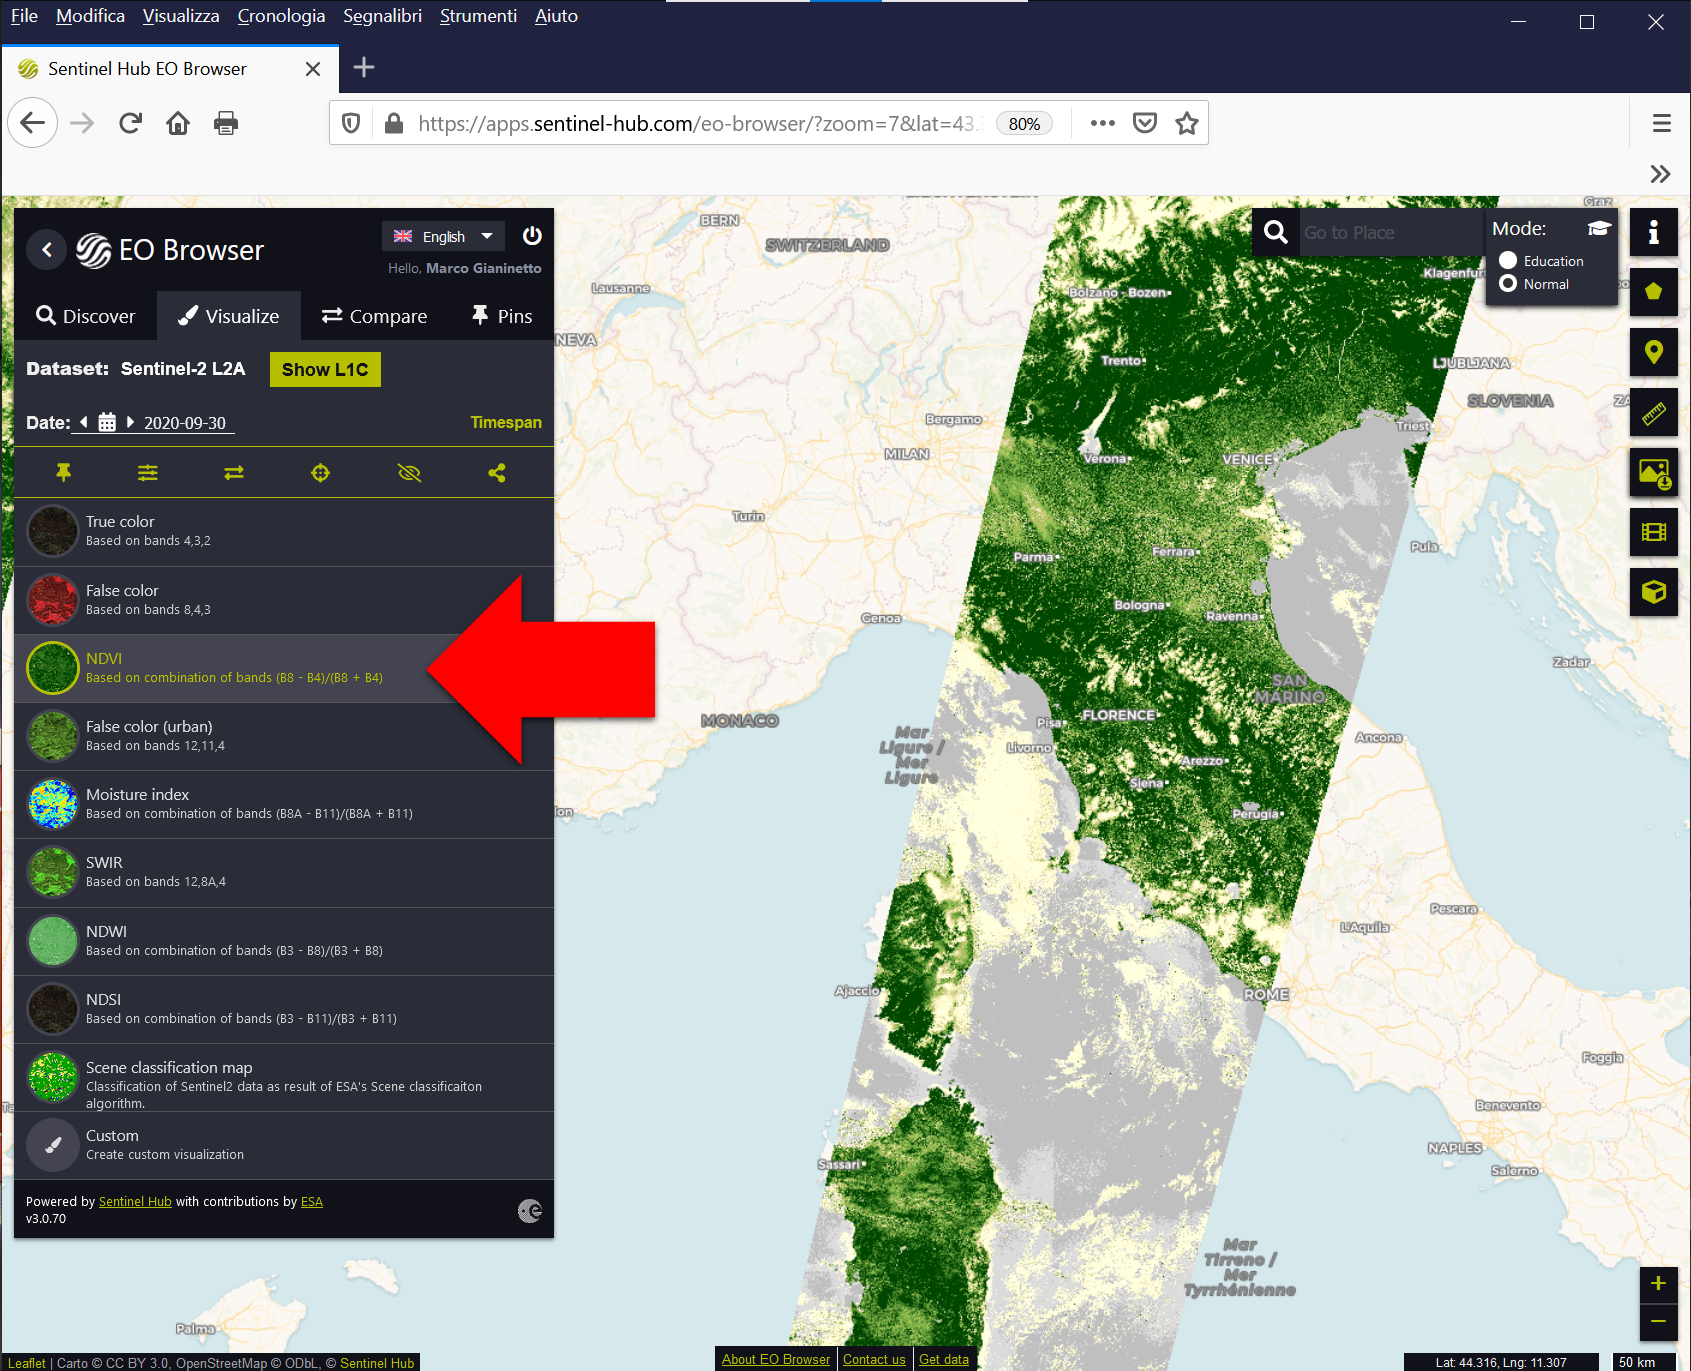The image size is (1691, 1371).
Task: Pin the current layer with pin icon
Action: 63,472
